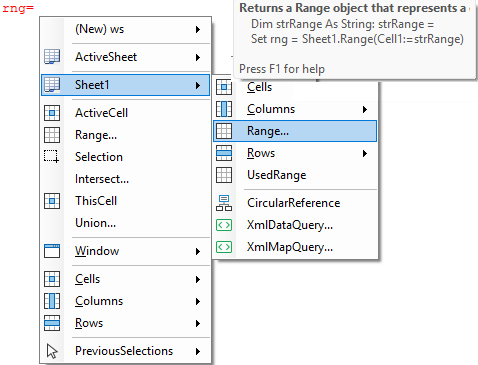
Task: Click the Rows icon in main menu
Action: [x=52, y=323]
